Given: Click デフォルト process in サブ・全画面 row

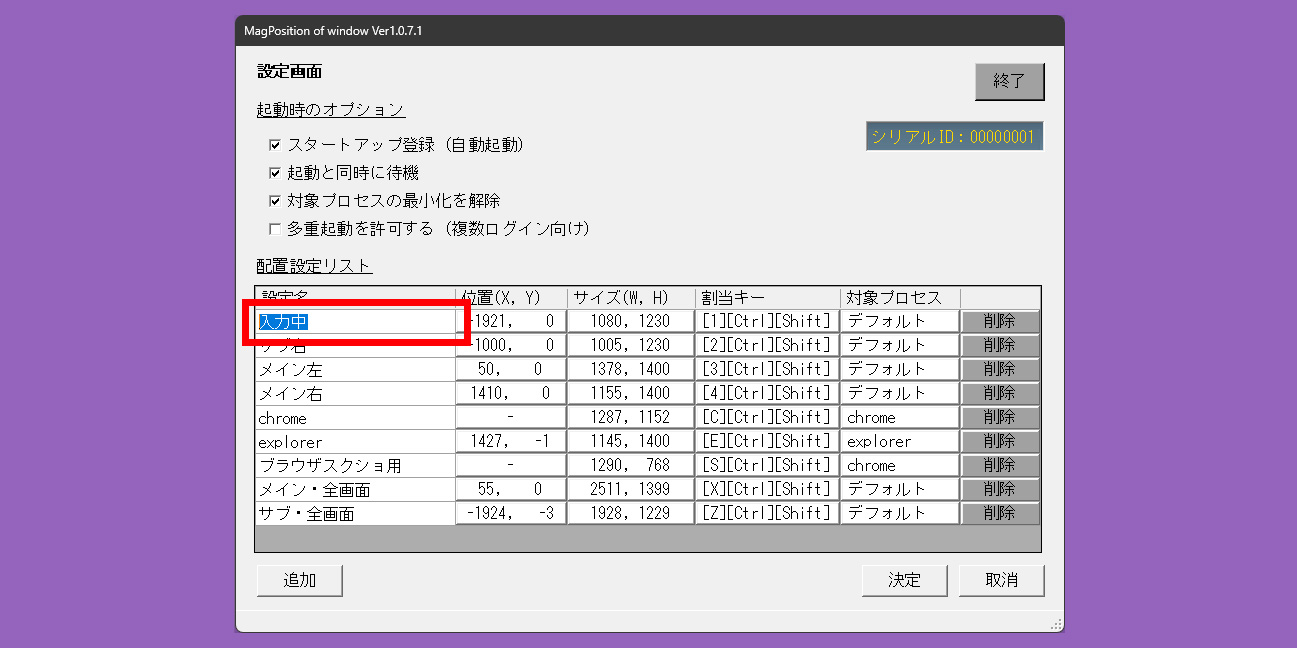Looking at the screenshot, I should pyautogui.click(x=900, y=513).
